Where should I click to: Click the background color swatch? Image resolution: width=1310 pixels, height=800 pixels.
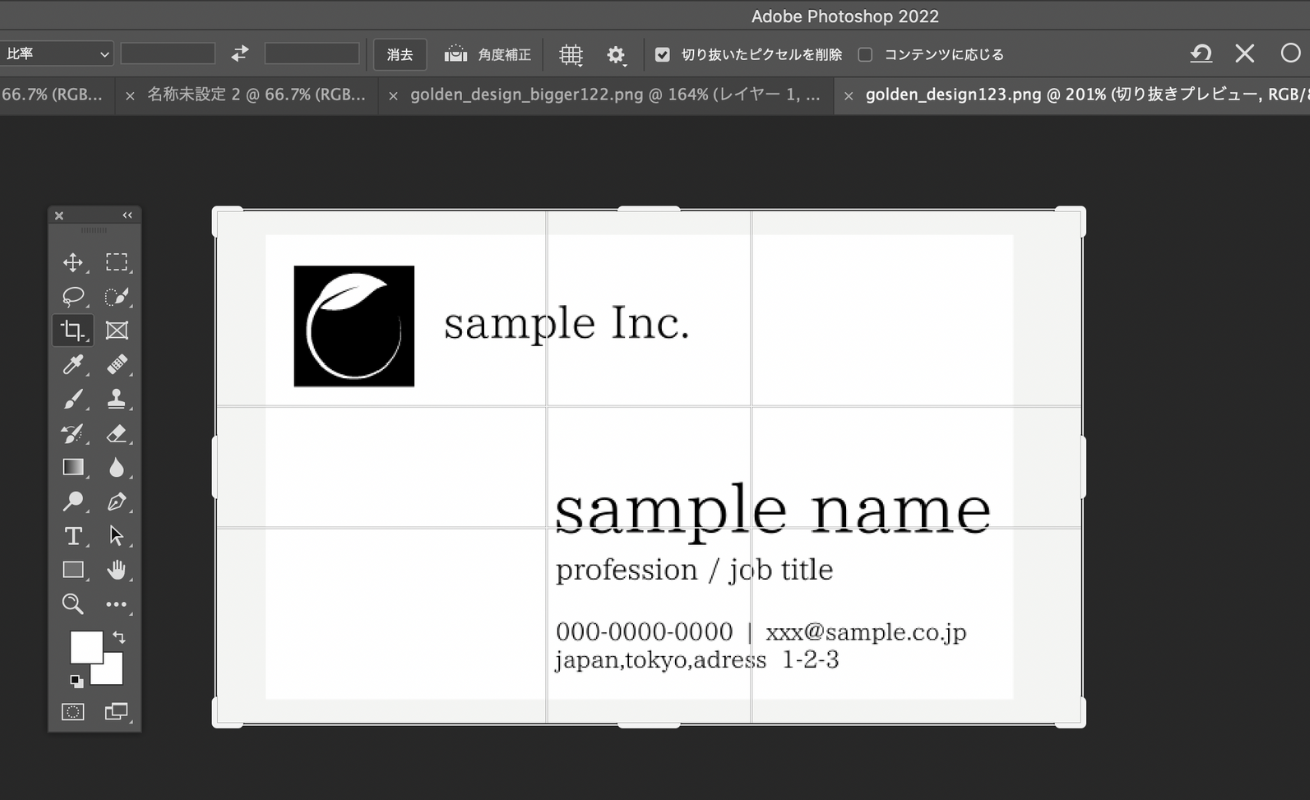point(112,674)
